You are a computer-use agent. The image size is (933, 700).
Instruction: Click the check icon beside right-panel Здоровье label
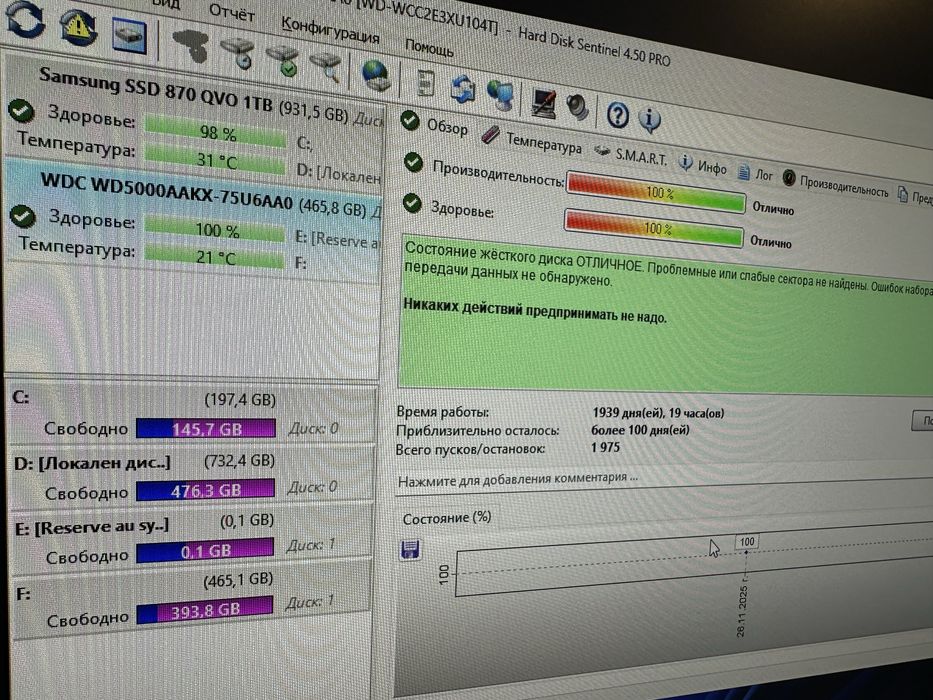click(412, 204)
